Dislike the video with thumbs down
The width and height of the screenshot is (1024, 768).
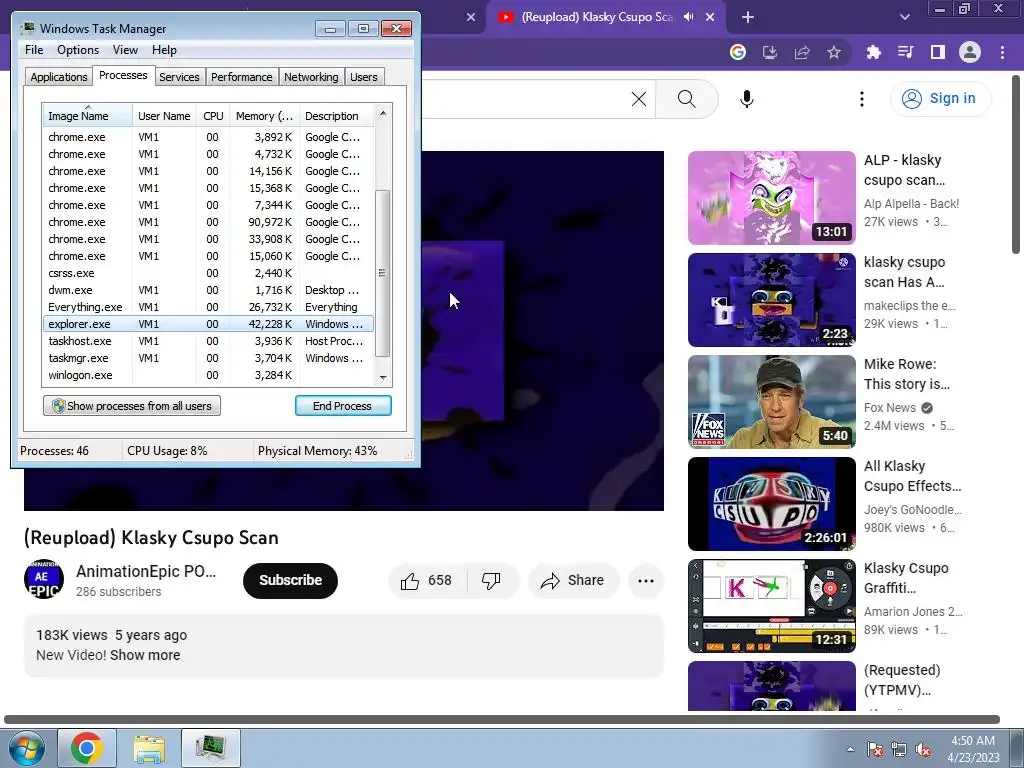(491, 581)
